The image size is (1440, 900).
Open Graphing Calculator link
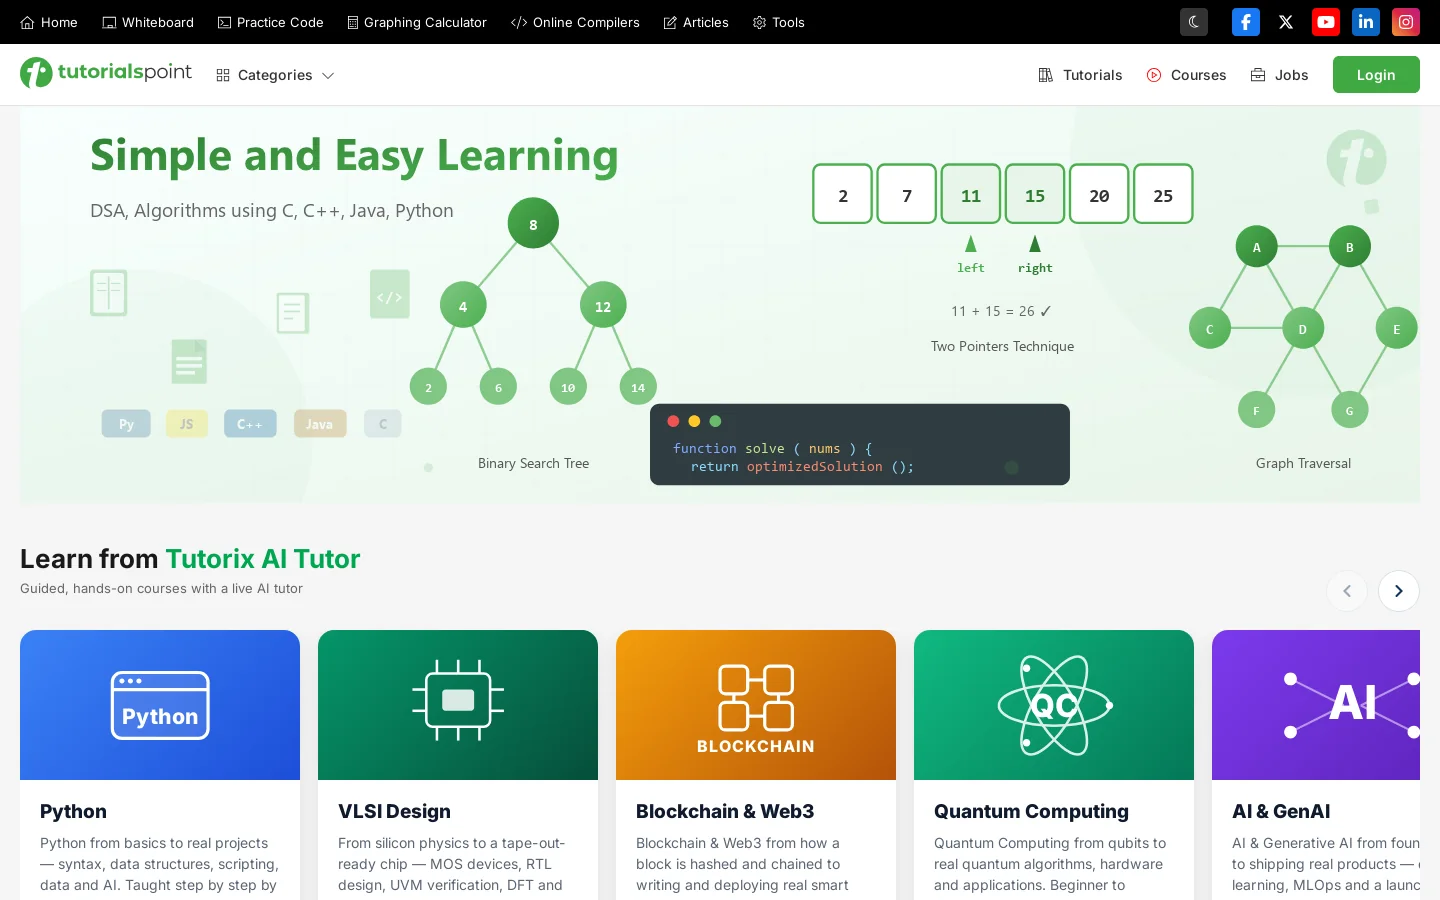(417, 22)
